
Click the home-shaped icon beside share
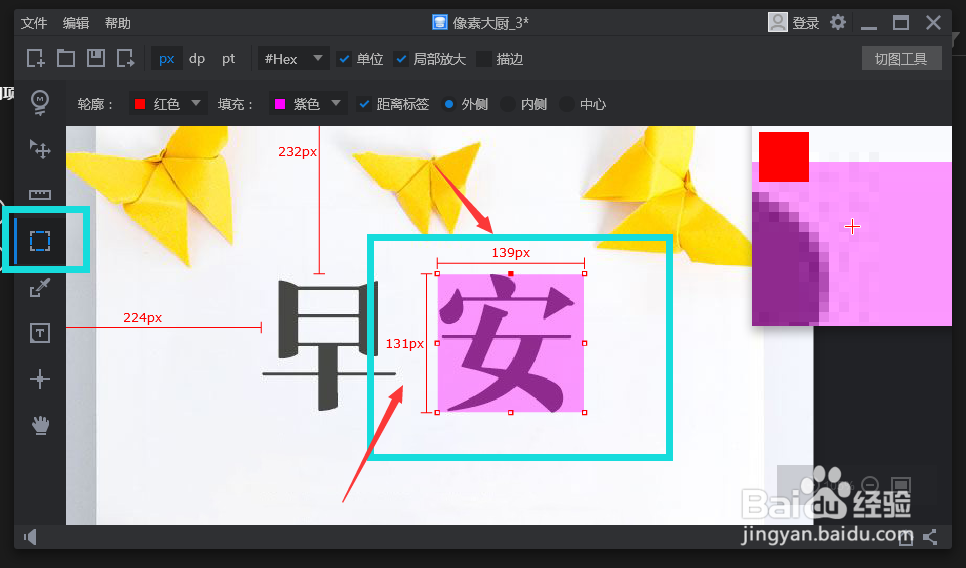tap(906, 538)
